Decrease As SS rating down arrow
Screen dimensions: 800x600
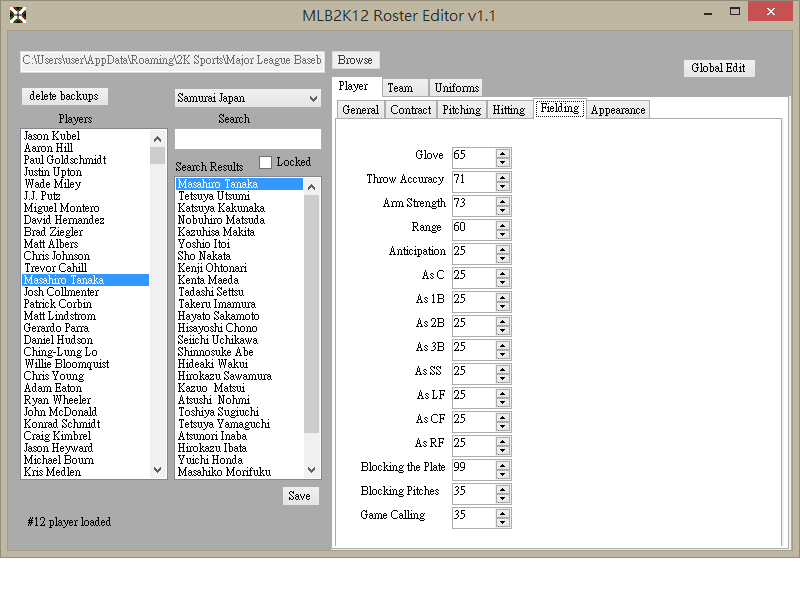coord(503,378)
